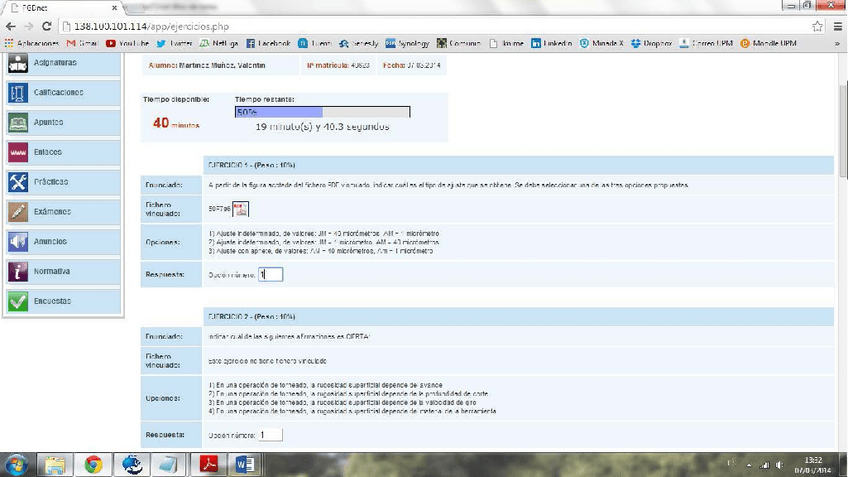Open Prácticas tools icon

coord(18,182)
